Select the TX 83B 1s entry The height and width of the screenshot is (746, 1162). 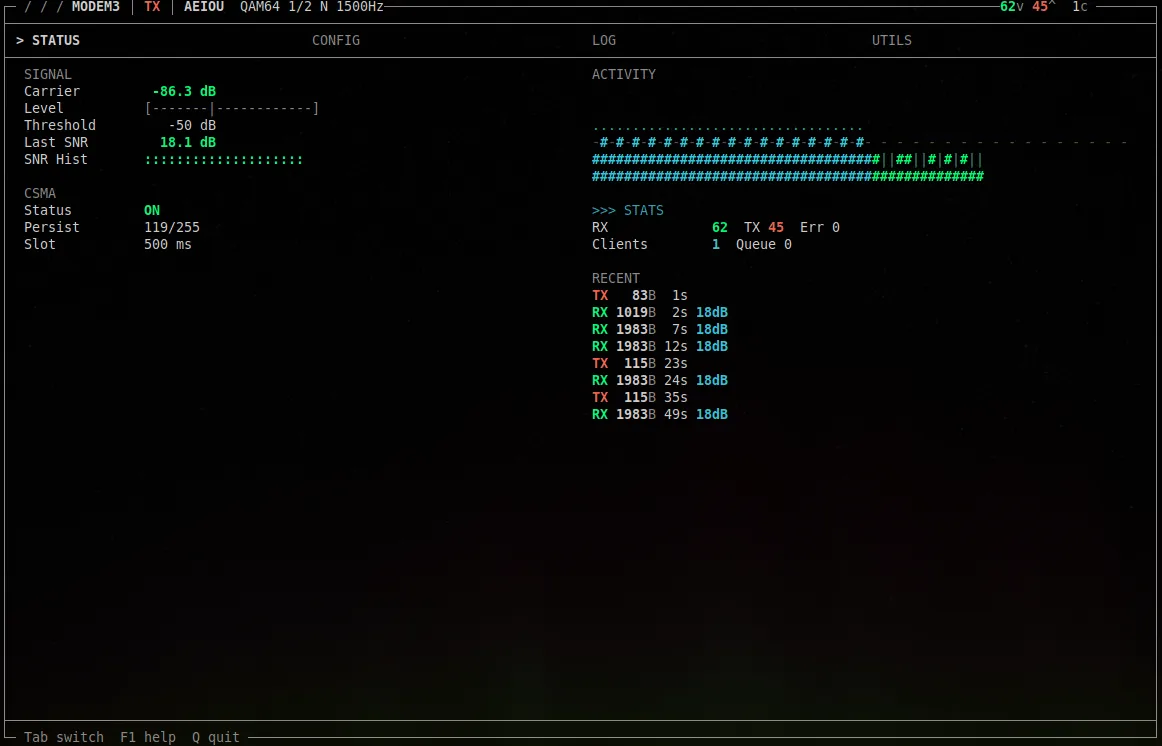[640, 296]
